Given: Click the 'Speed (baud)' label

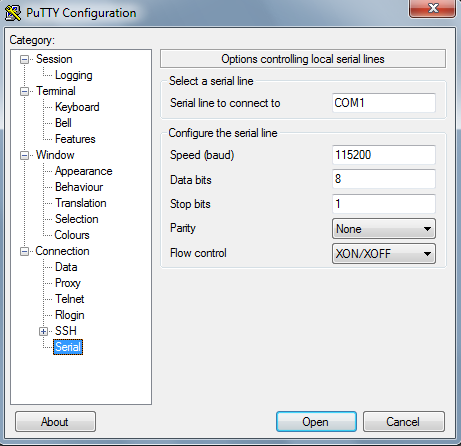Looking at the screenshot, I should tap(202, 155).
